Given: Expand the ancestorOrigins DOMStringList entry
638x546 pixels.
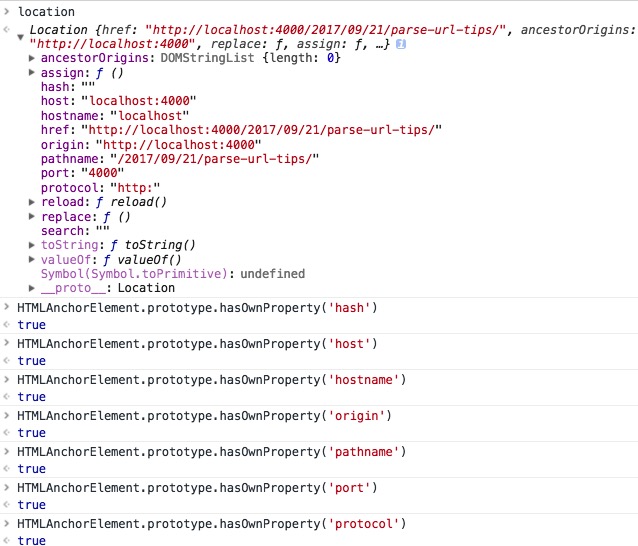Looking at the screenshot, I should coord(32,58).
